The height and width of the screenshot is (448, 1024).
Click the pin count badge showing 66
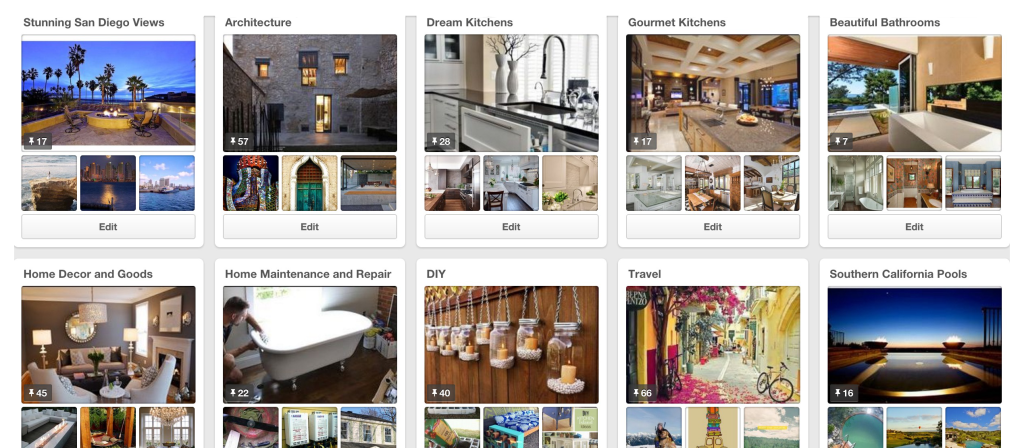642,393
